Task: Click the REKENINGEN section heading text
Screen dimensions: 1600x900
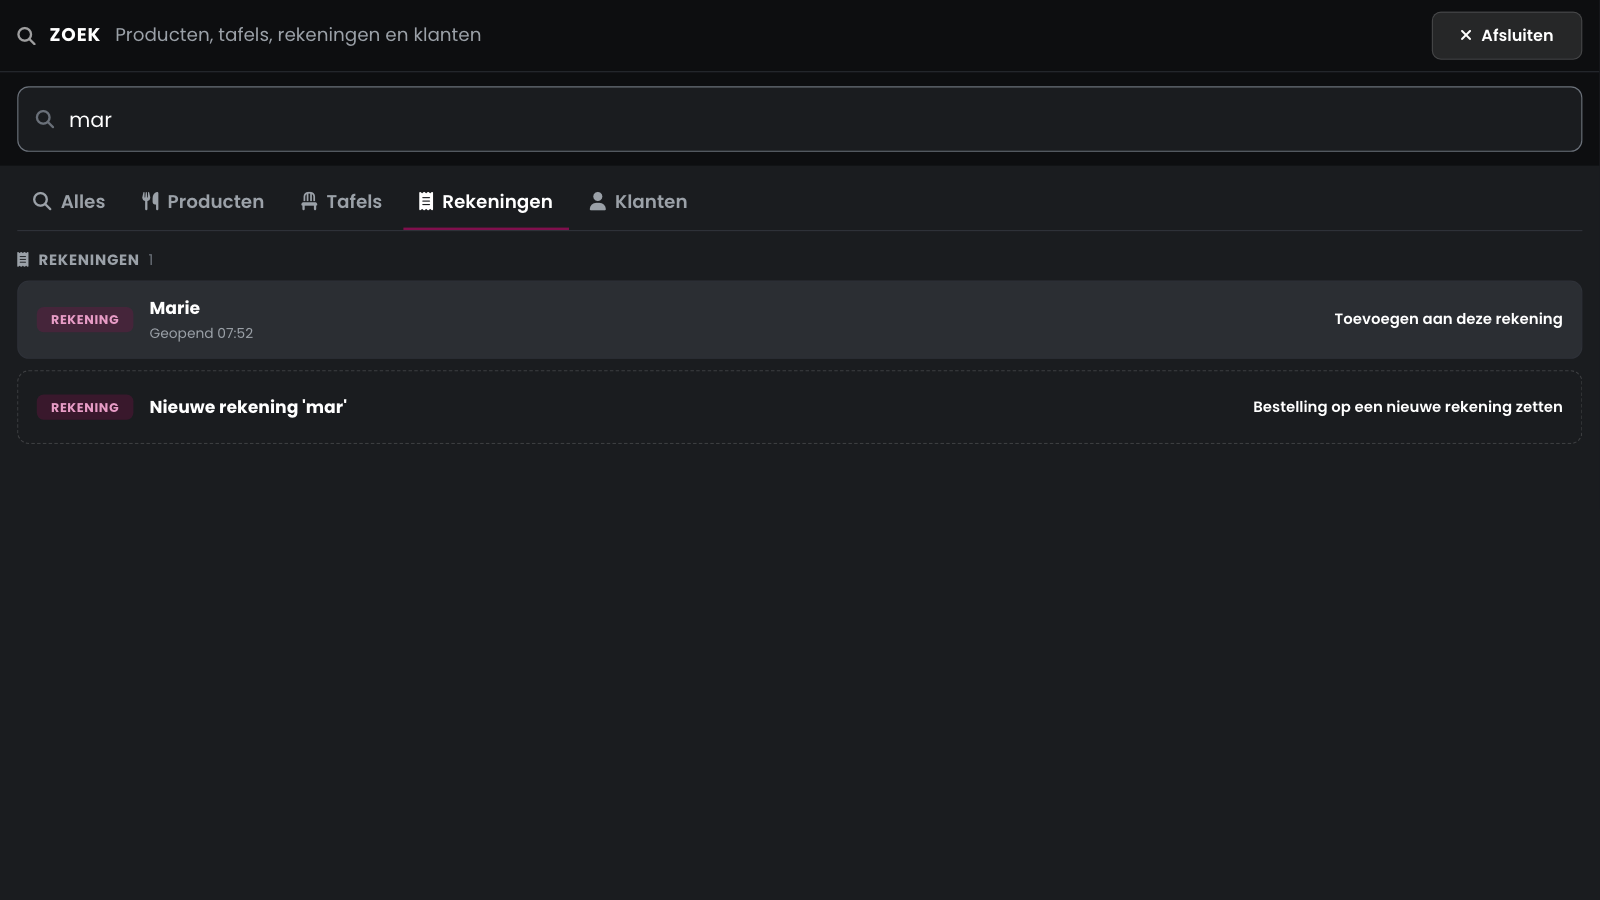Action: pyautogui.click(x=89, y=260)
